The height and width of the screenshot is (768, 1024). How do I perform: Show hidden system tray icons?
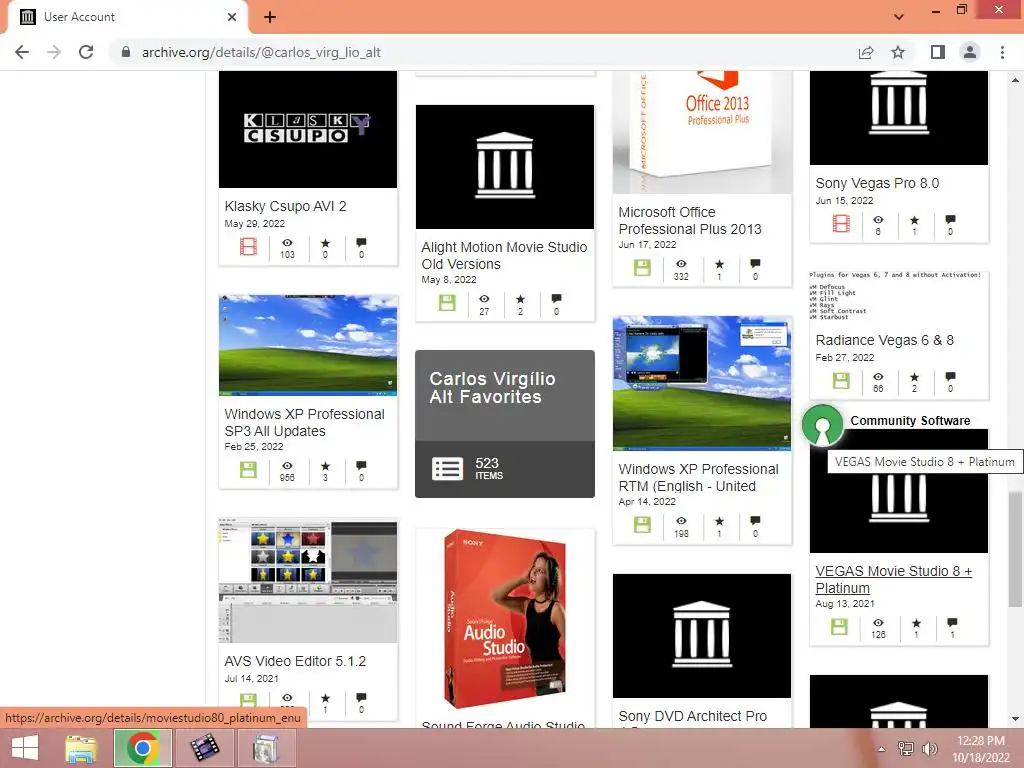pos(882,749)
